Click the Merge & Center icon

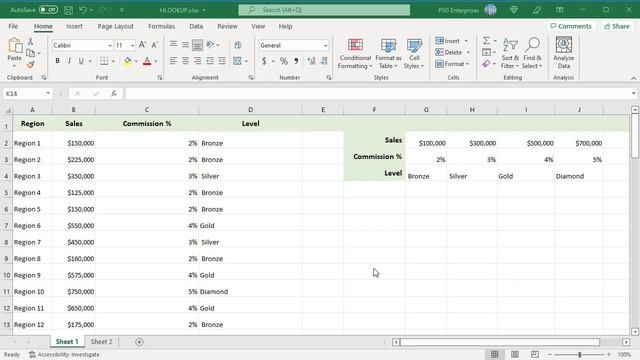pyautogui.click(x=237, y=61)
